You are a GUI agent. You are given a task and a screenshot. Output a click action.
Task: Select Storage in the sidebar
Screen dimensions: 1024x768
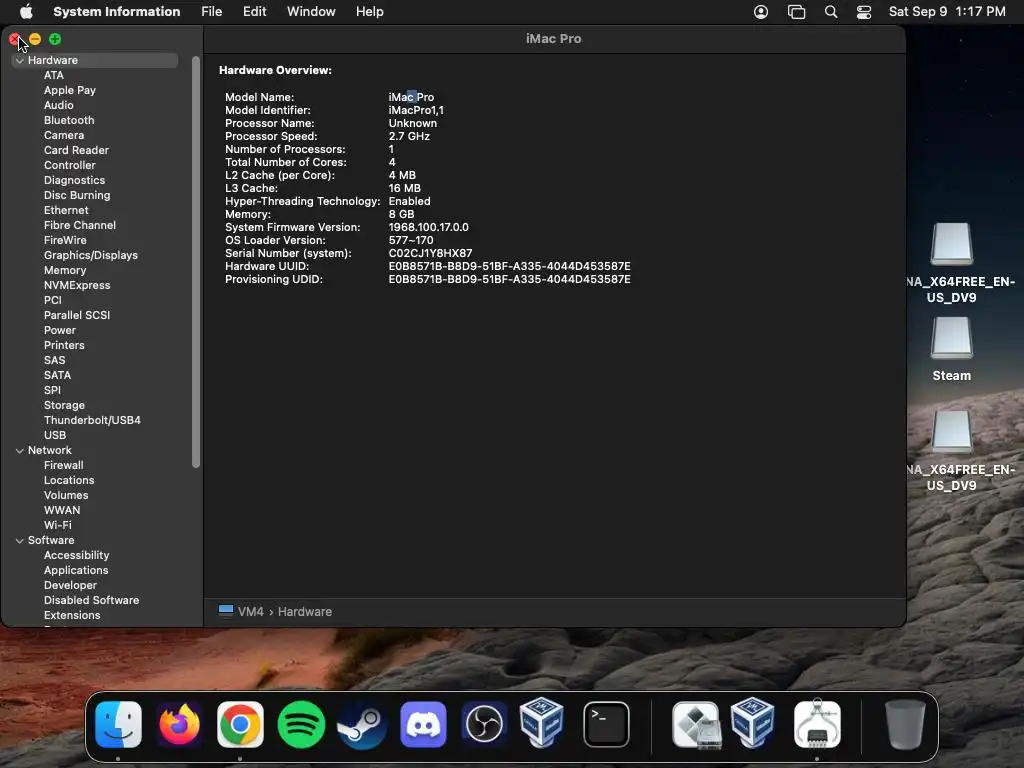(64, 406)
